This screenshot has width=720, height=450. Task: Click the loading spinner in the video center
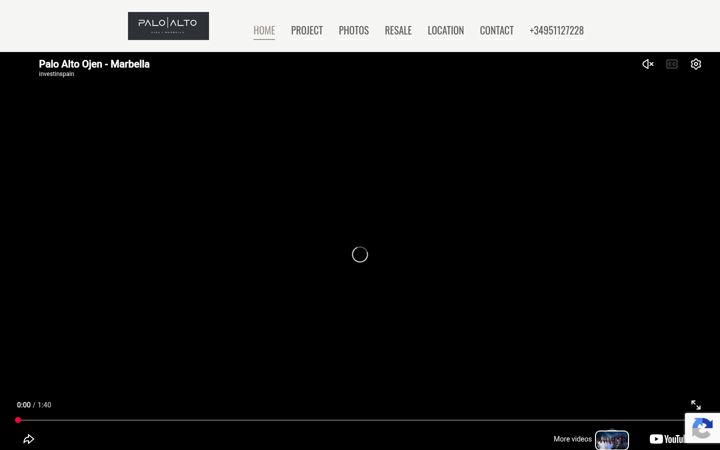(360, 254)
